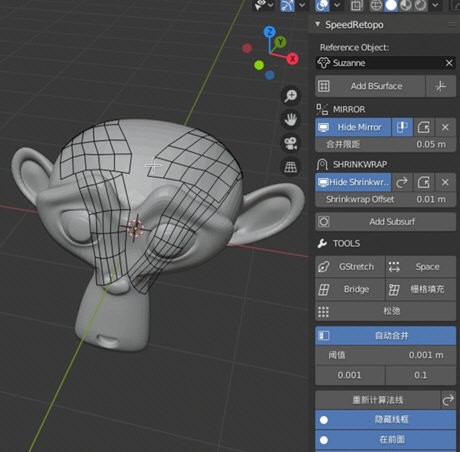Screen dimensions: 460x452
Task: Collapse the SpeedRetopo panel
Action: tap(318, 24)
